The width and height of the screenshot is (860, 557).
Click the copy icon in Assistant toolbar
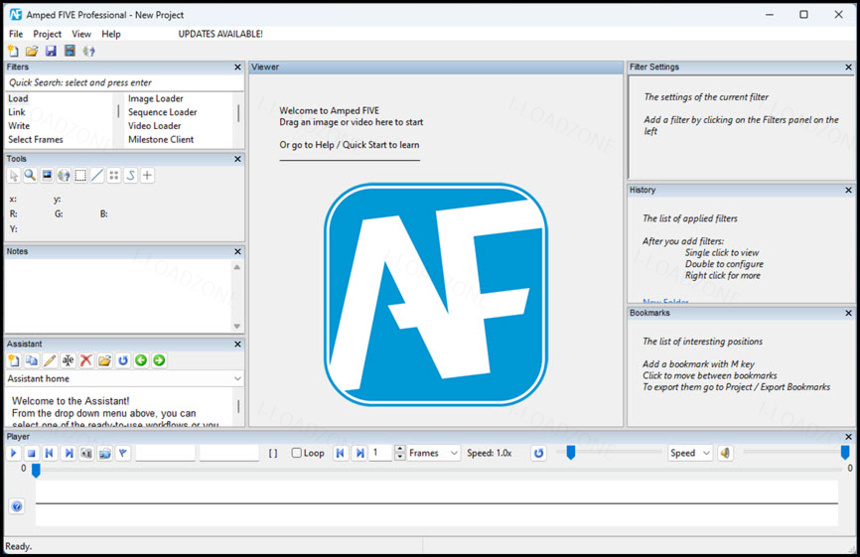click(32, 360)
